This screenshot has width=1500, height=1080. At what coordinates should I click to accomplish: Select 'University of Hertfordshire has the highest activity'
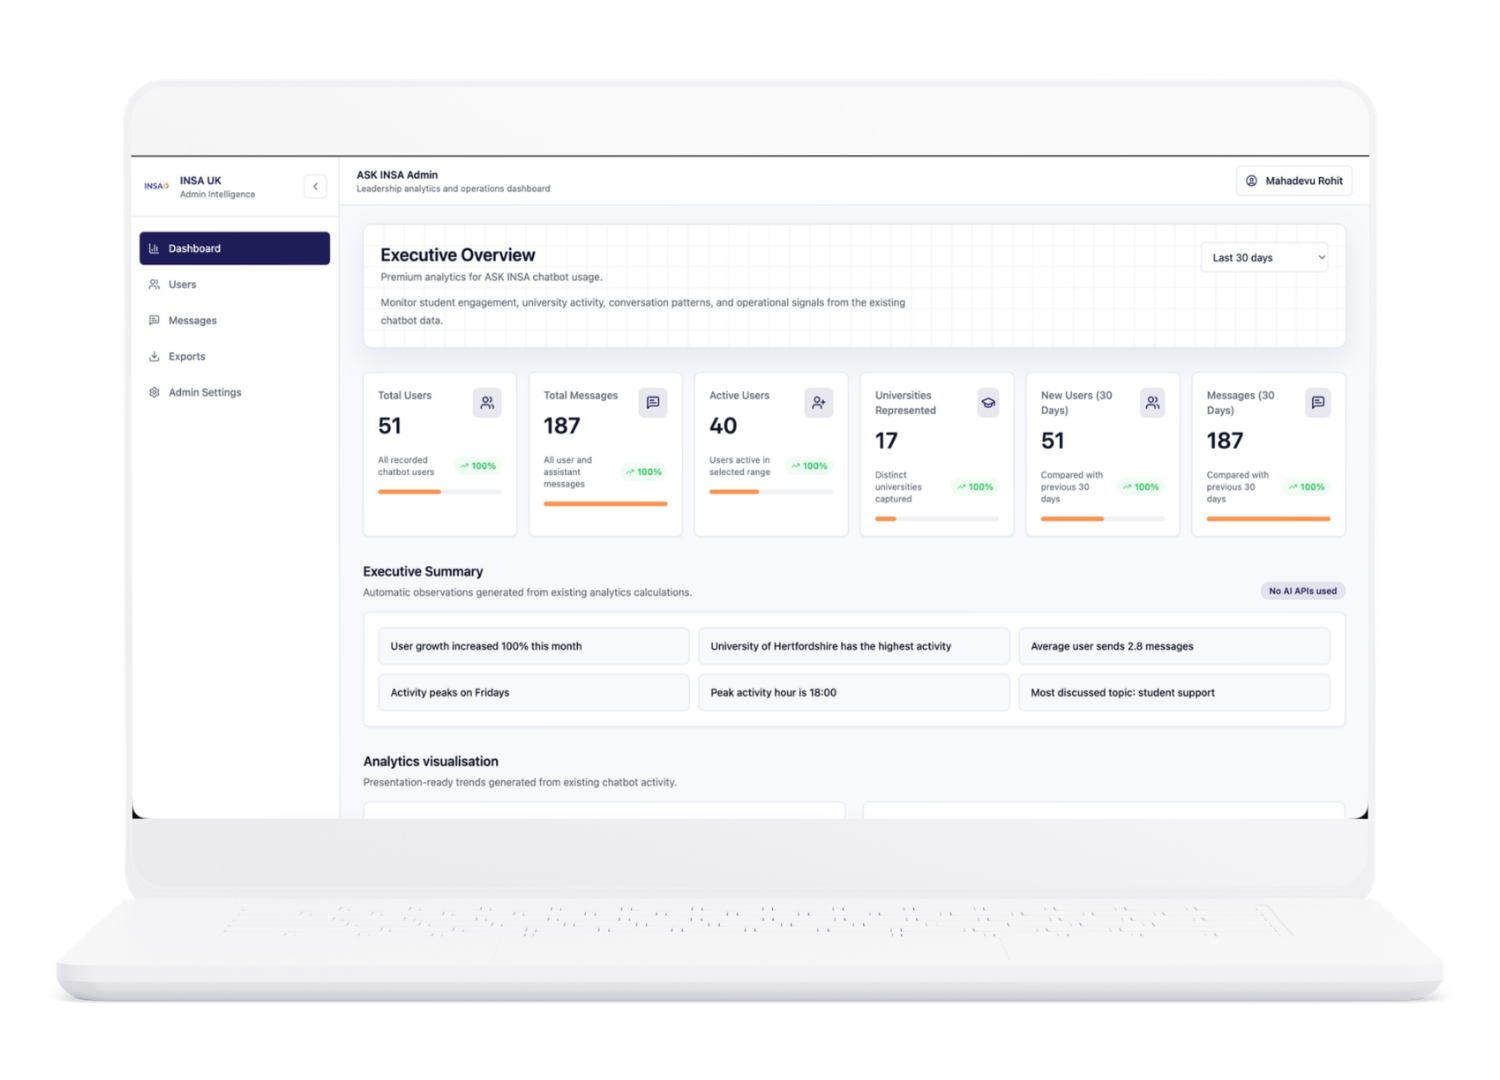[854, 646]
